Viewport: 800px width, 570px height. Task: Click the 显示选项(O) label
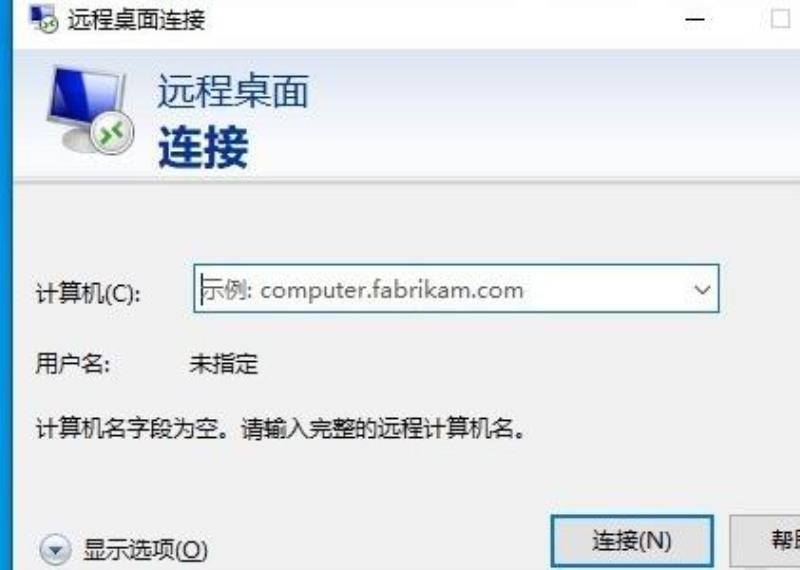coord(145,550)
